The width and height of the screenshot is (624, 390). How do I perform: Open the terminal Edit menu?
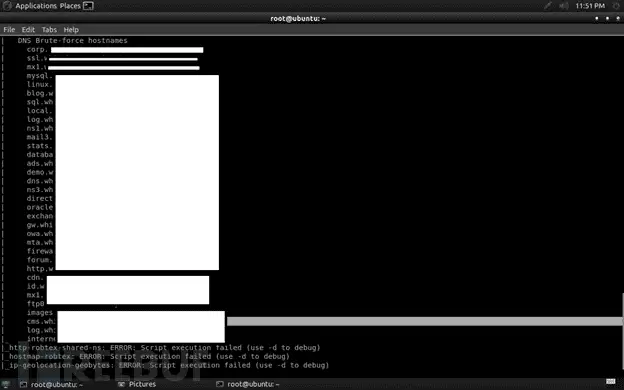[x=28, y=30]
